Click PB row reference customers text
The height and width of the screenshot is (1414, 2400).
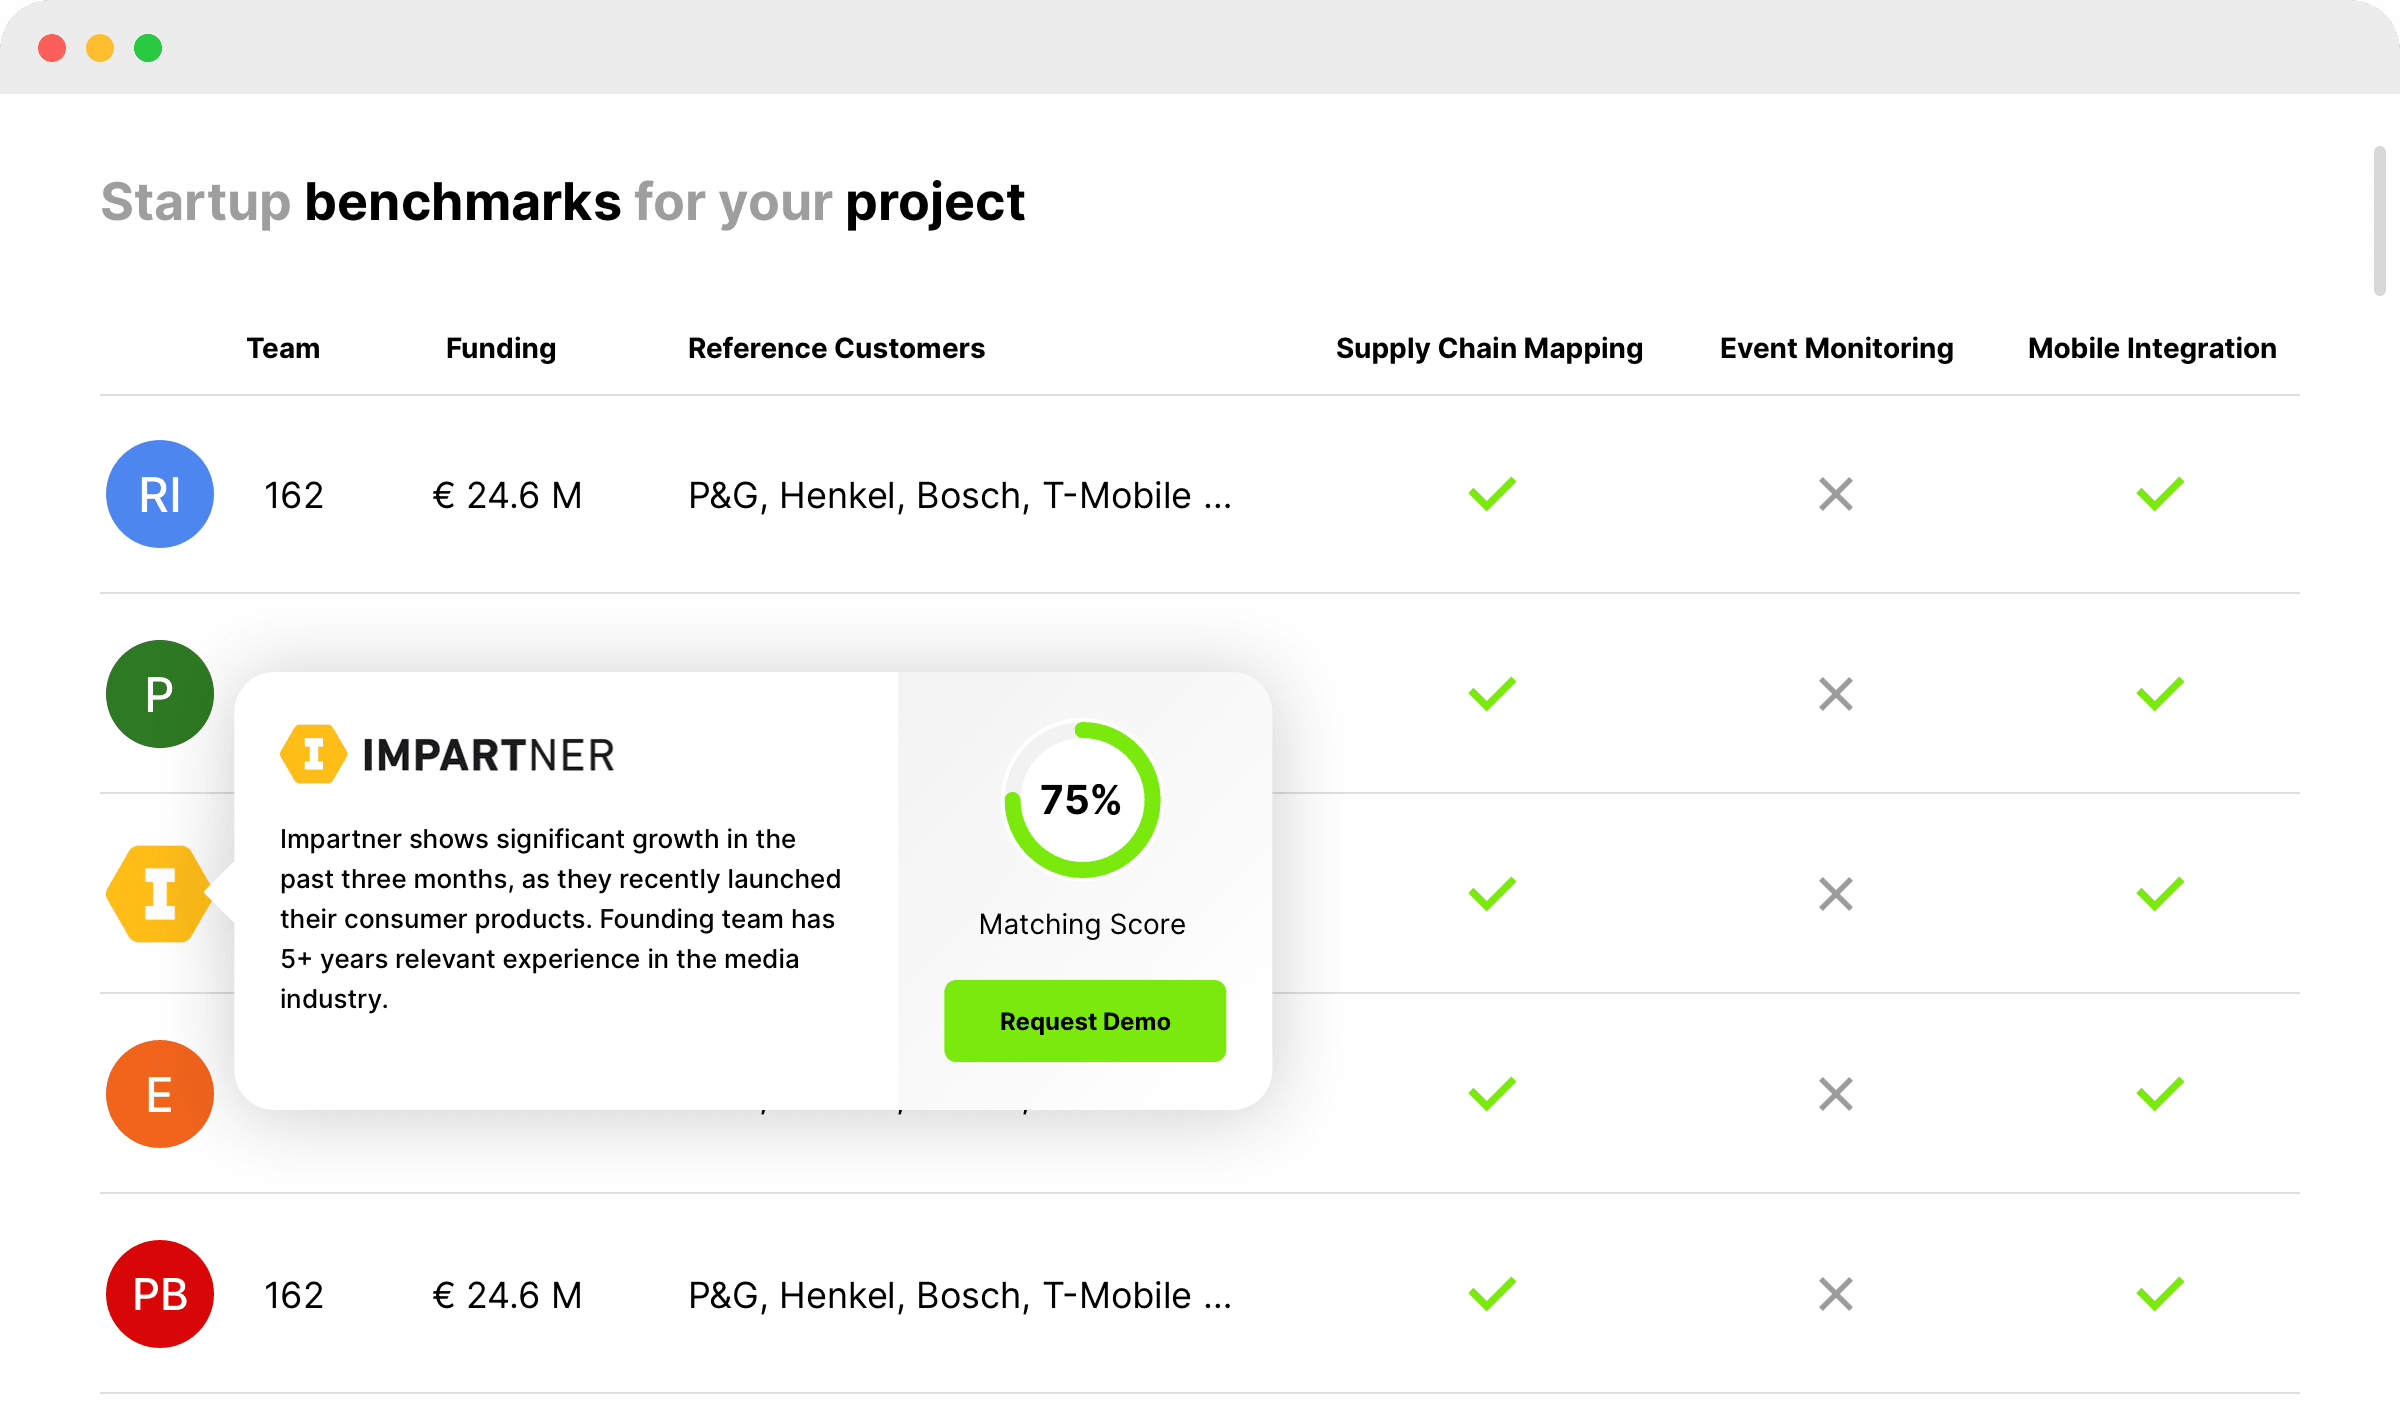[x=960, y=1296]
